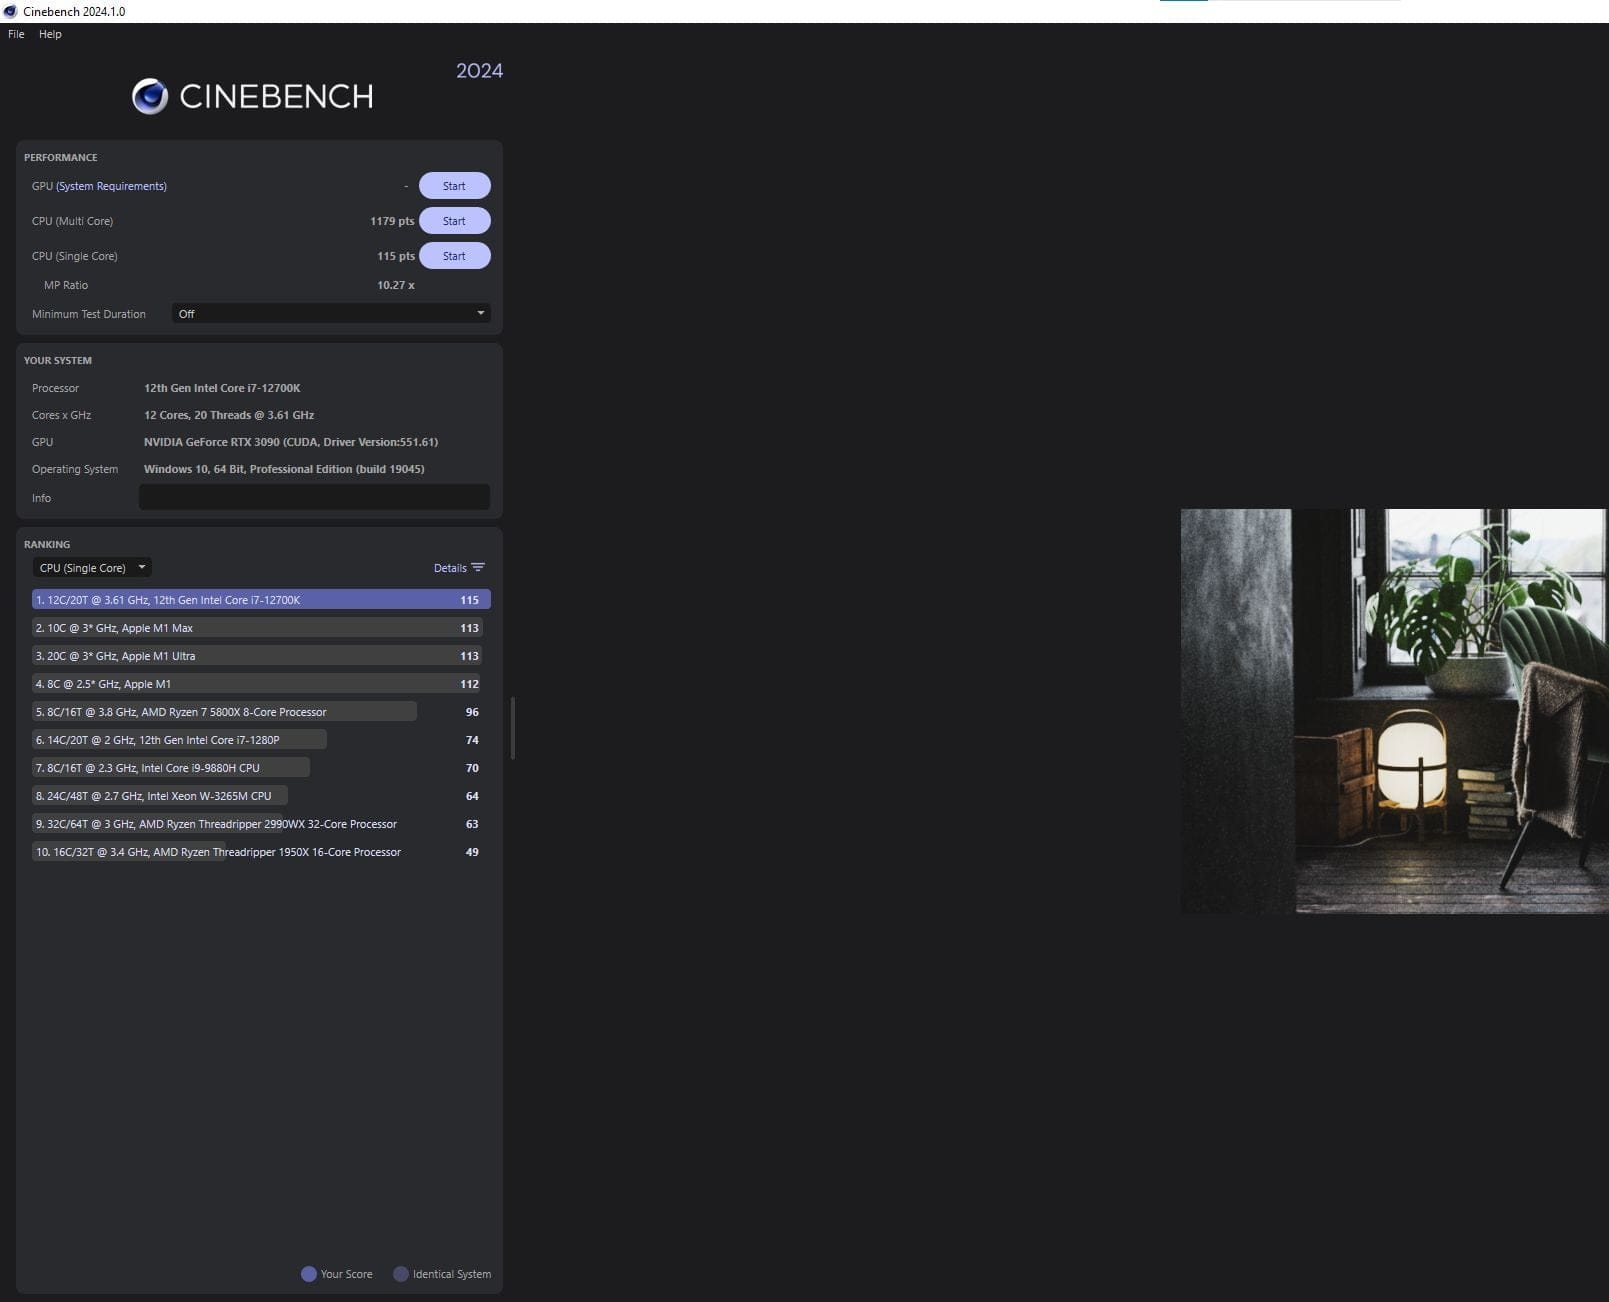
Task: Click the Identical System legend label
Action: pyautogui.click(x=452, y=1274)
